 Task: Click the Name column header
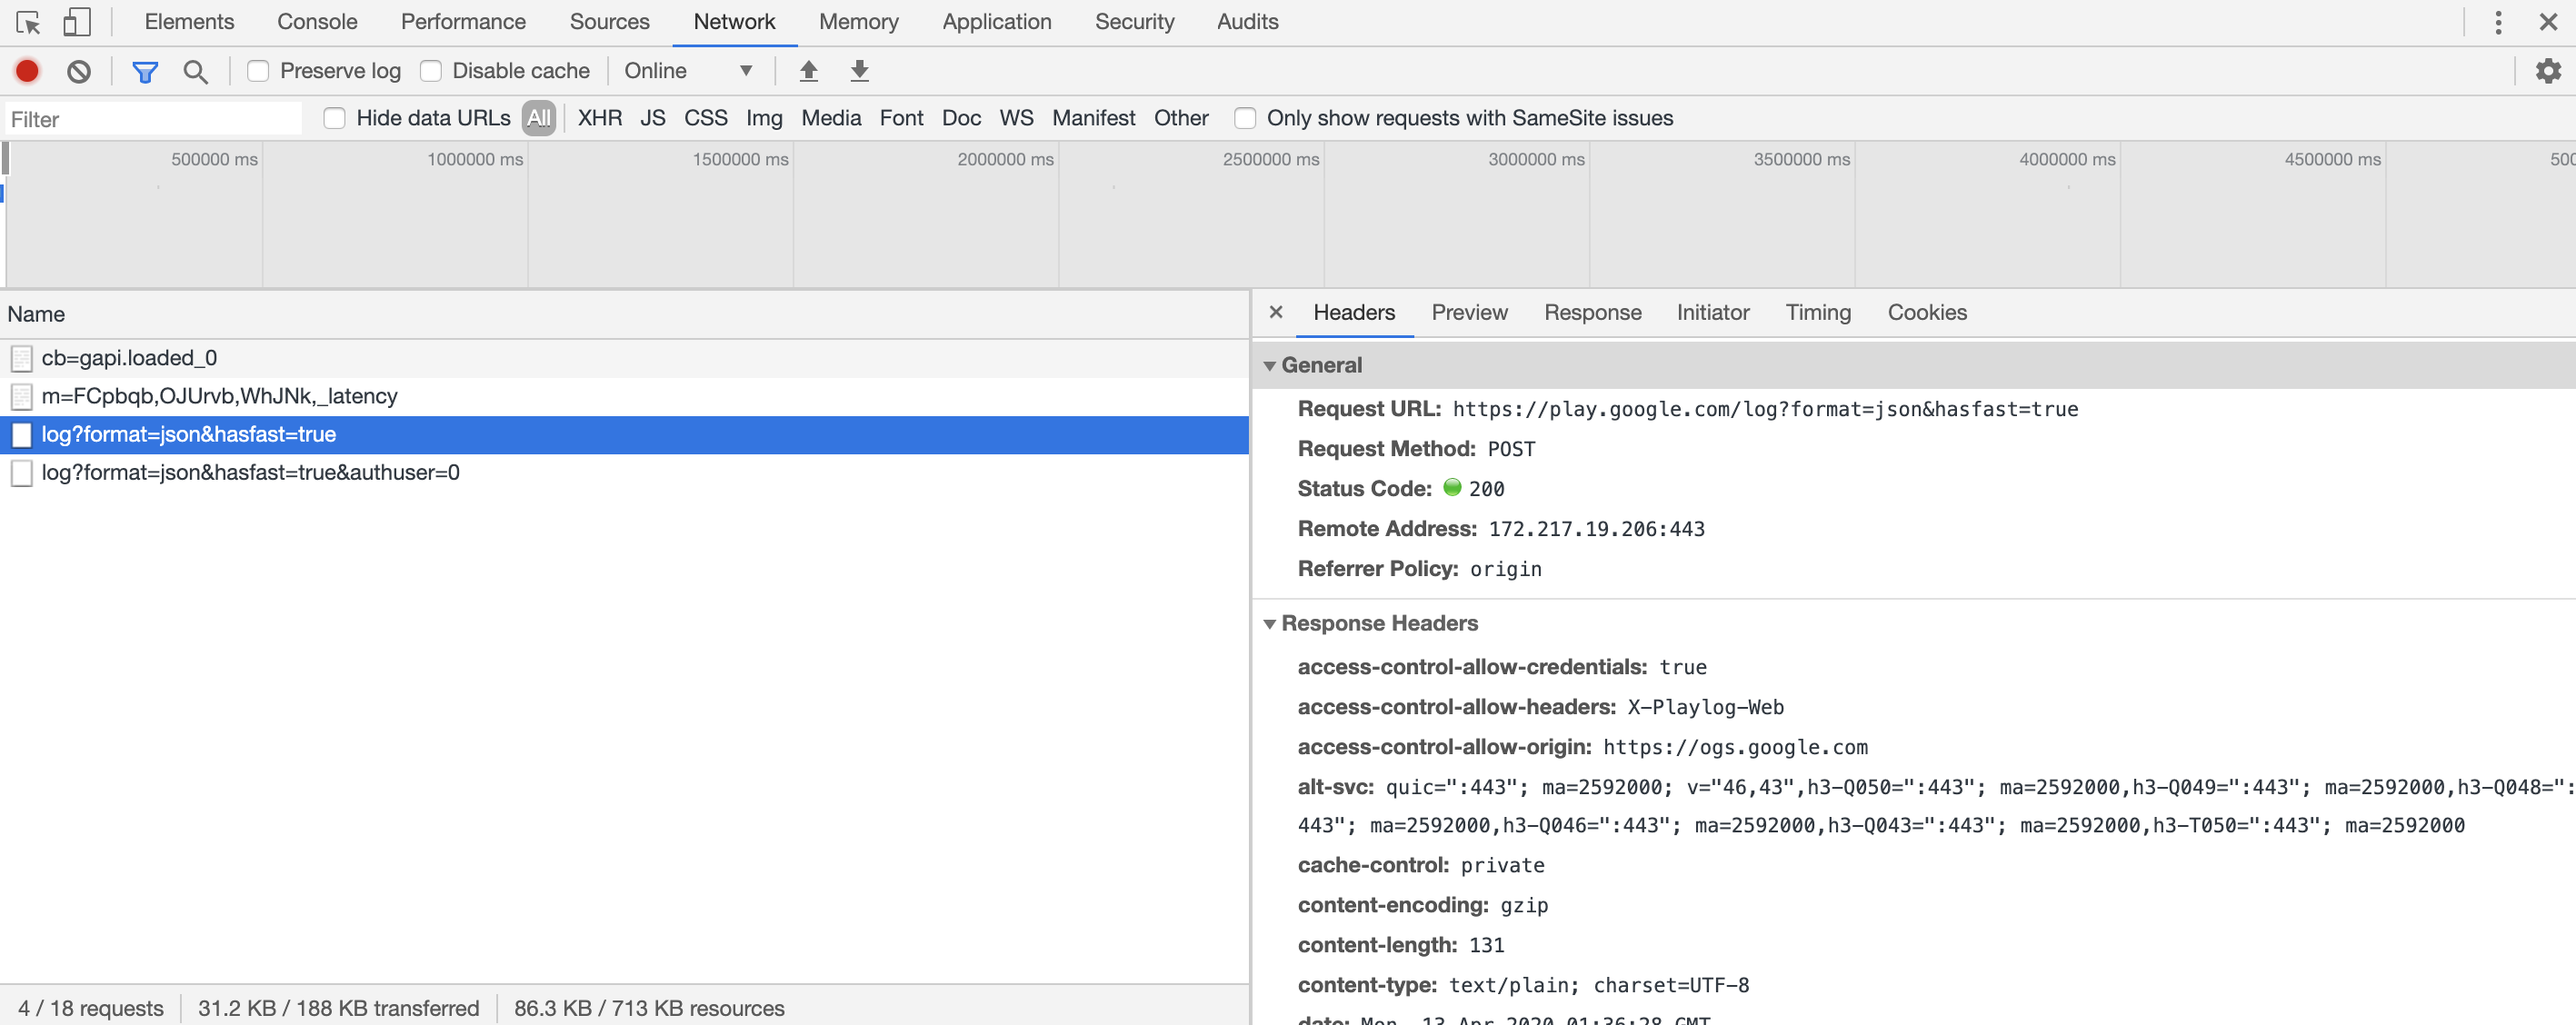624,314
